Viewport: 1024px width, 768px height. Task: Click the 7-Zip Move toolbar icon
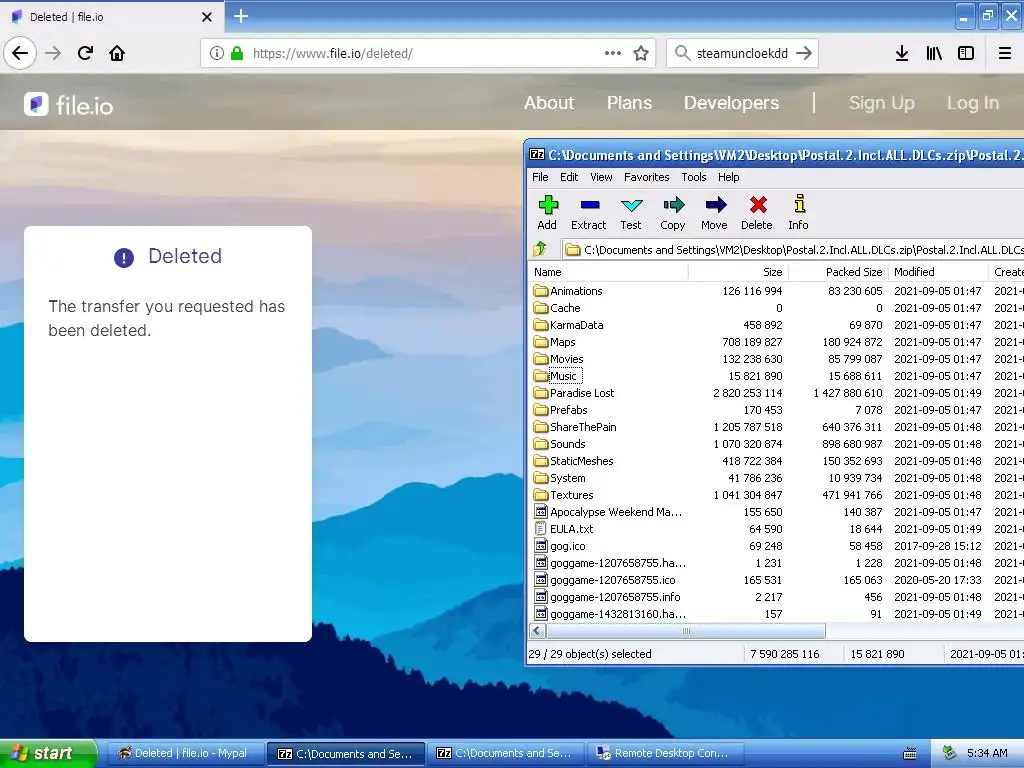click(714, 212)
